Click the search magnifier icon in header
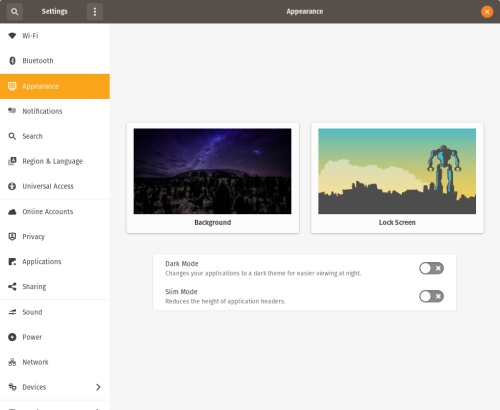The width and height of the screenshot is (500, 410). [x=14, y=12]
